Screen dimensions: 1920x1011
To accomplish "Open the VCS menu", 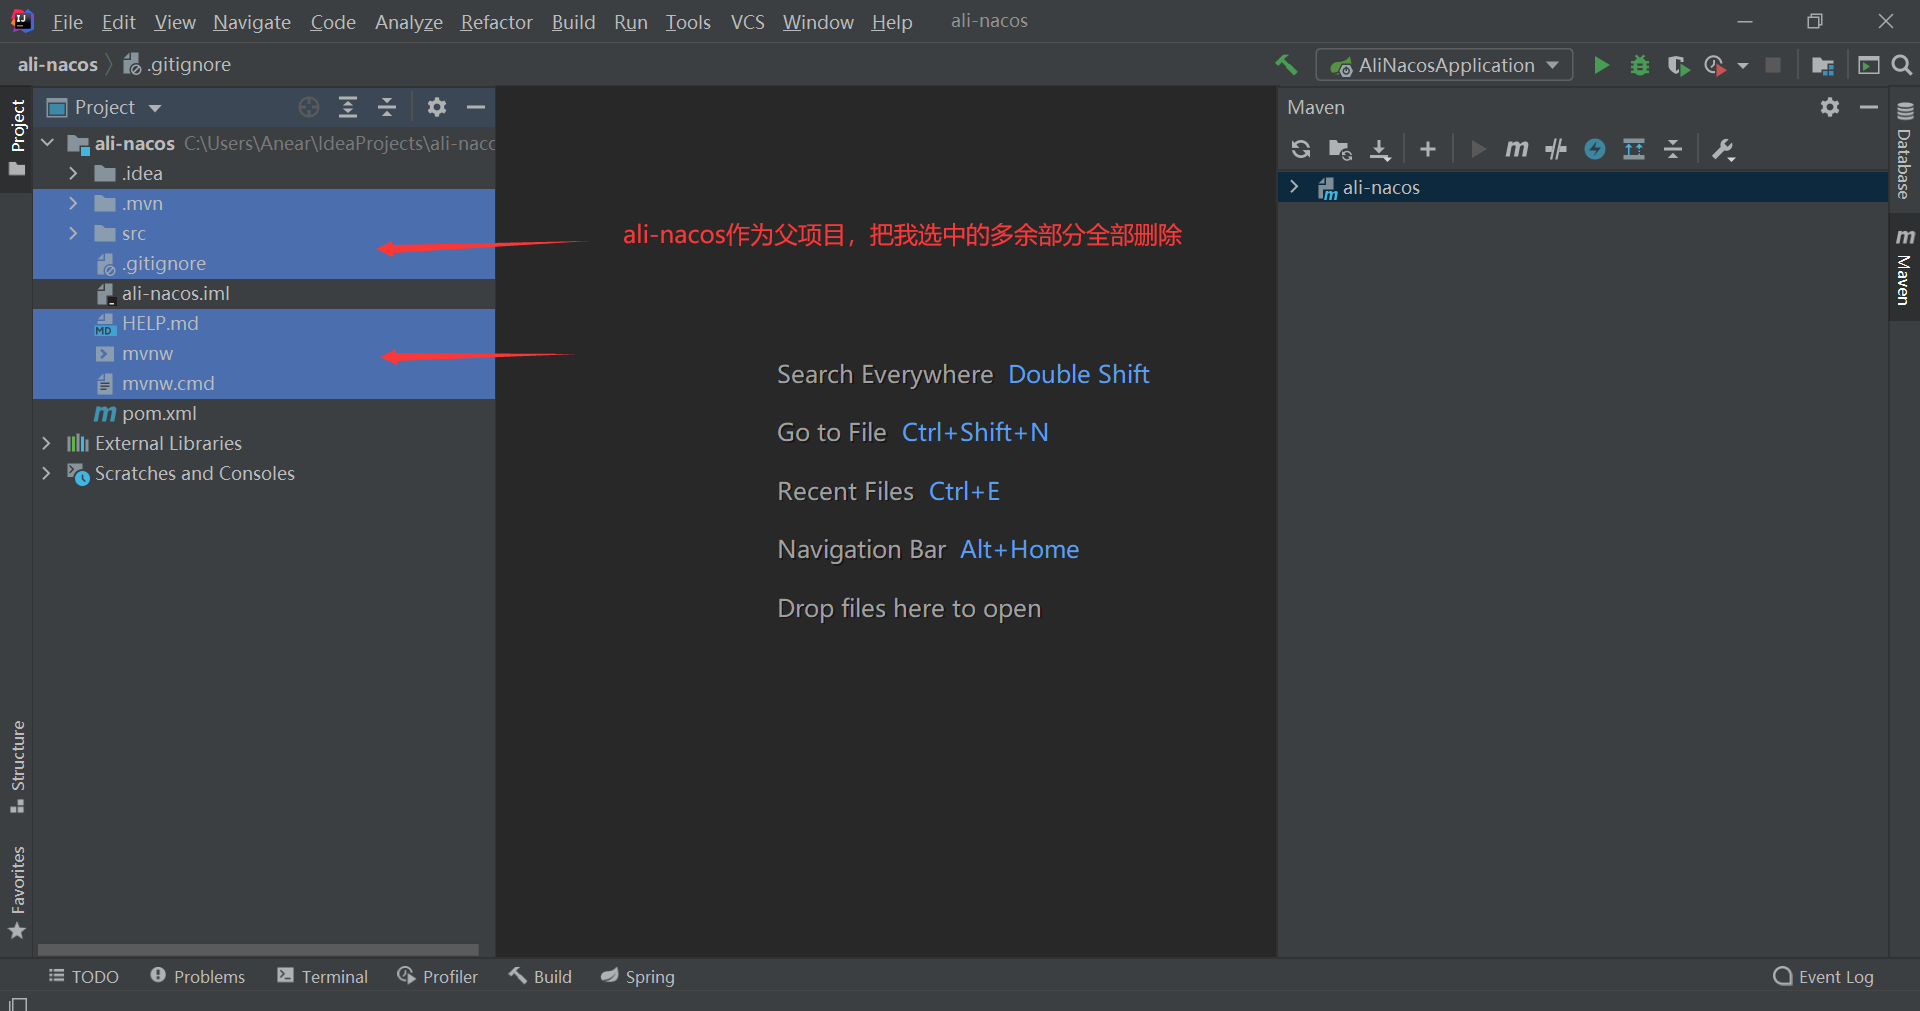I will 747,22.
